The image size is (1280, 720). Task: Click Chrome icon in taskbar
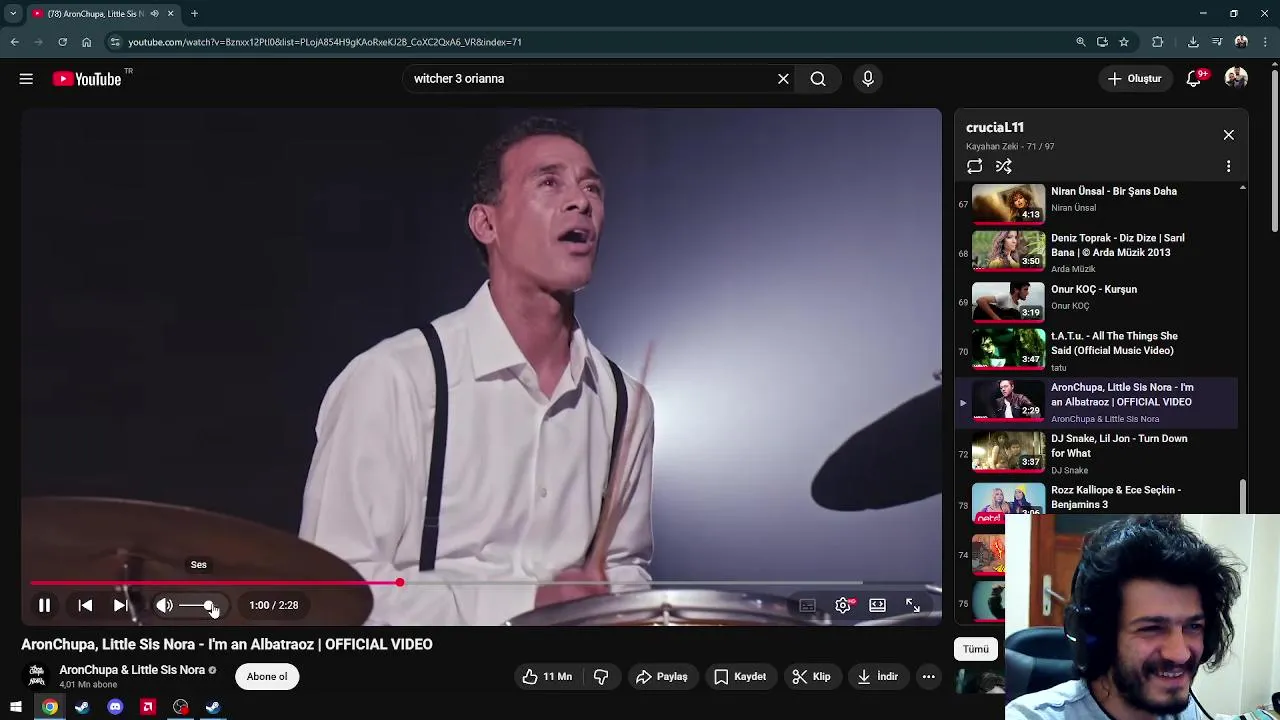tap(49, 707)
